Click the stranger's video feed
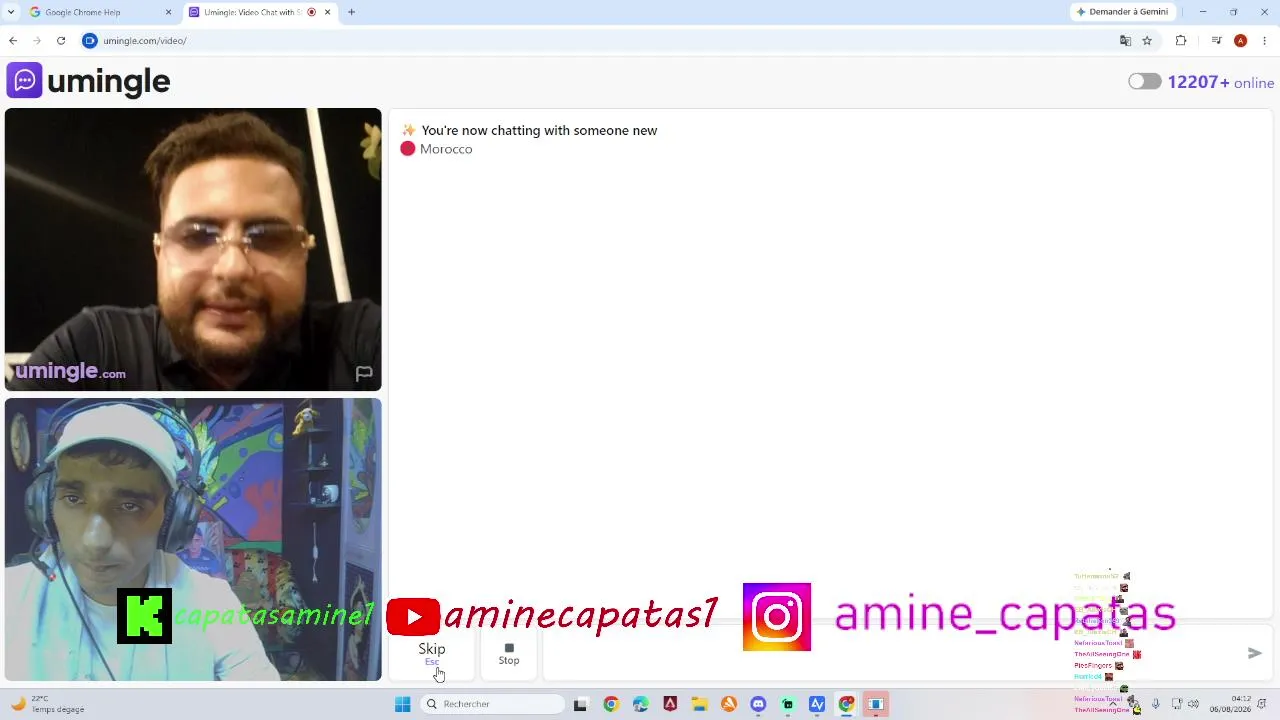 coord(193,249)
